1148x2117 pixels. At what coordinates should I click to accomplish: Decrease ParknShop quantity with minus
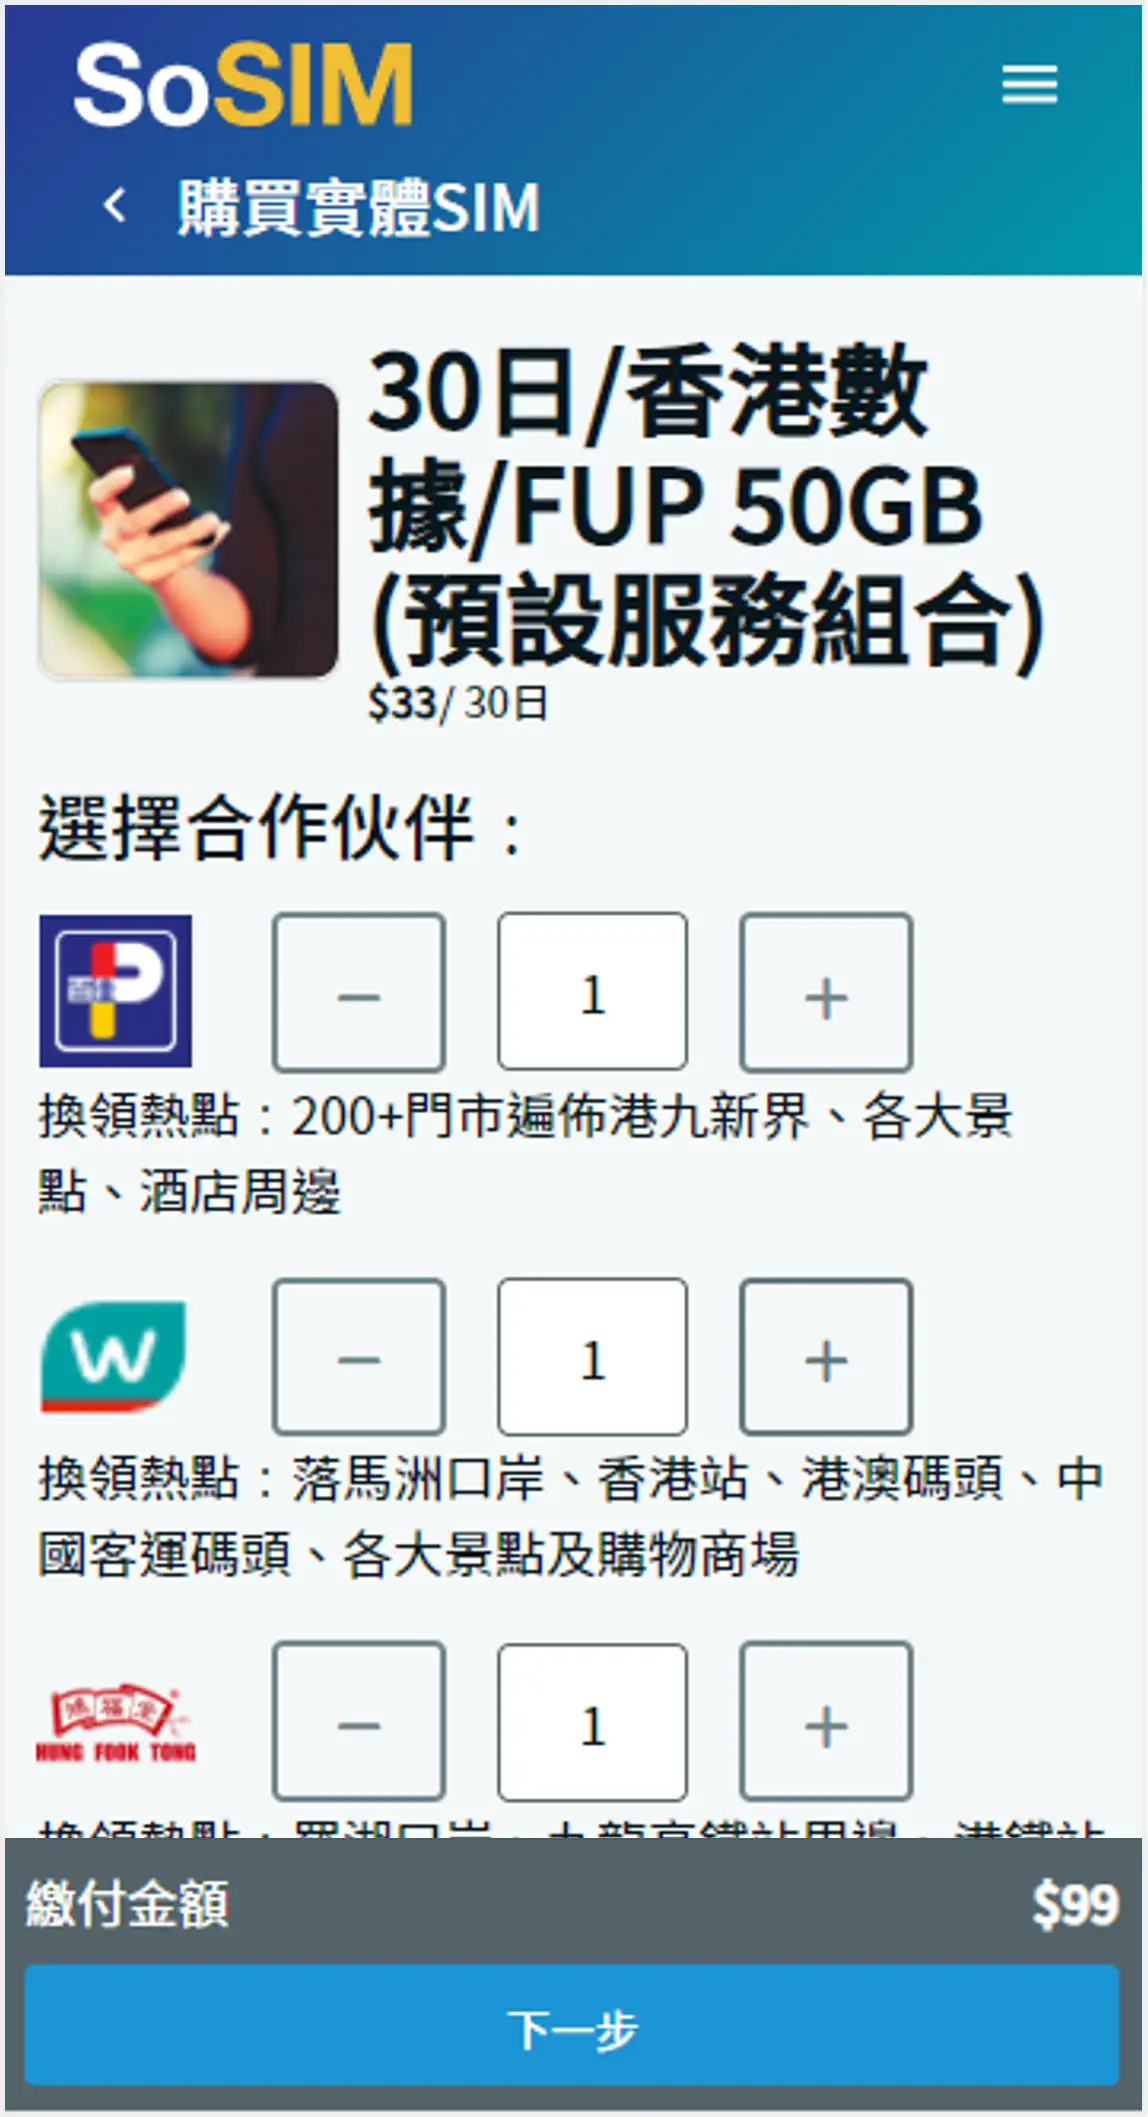coord(359,992)
